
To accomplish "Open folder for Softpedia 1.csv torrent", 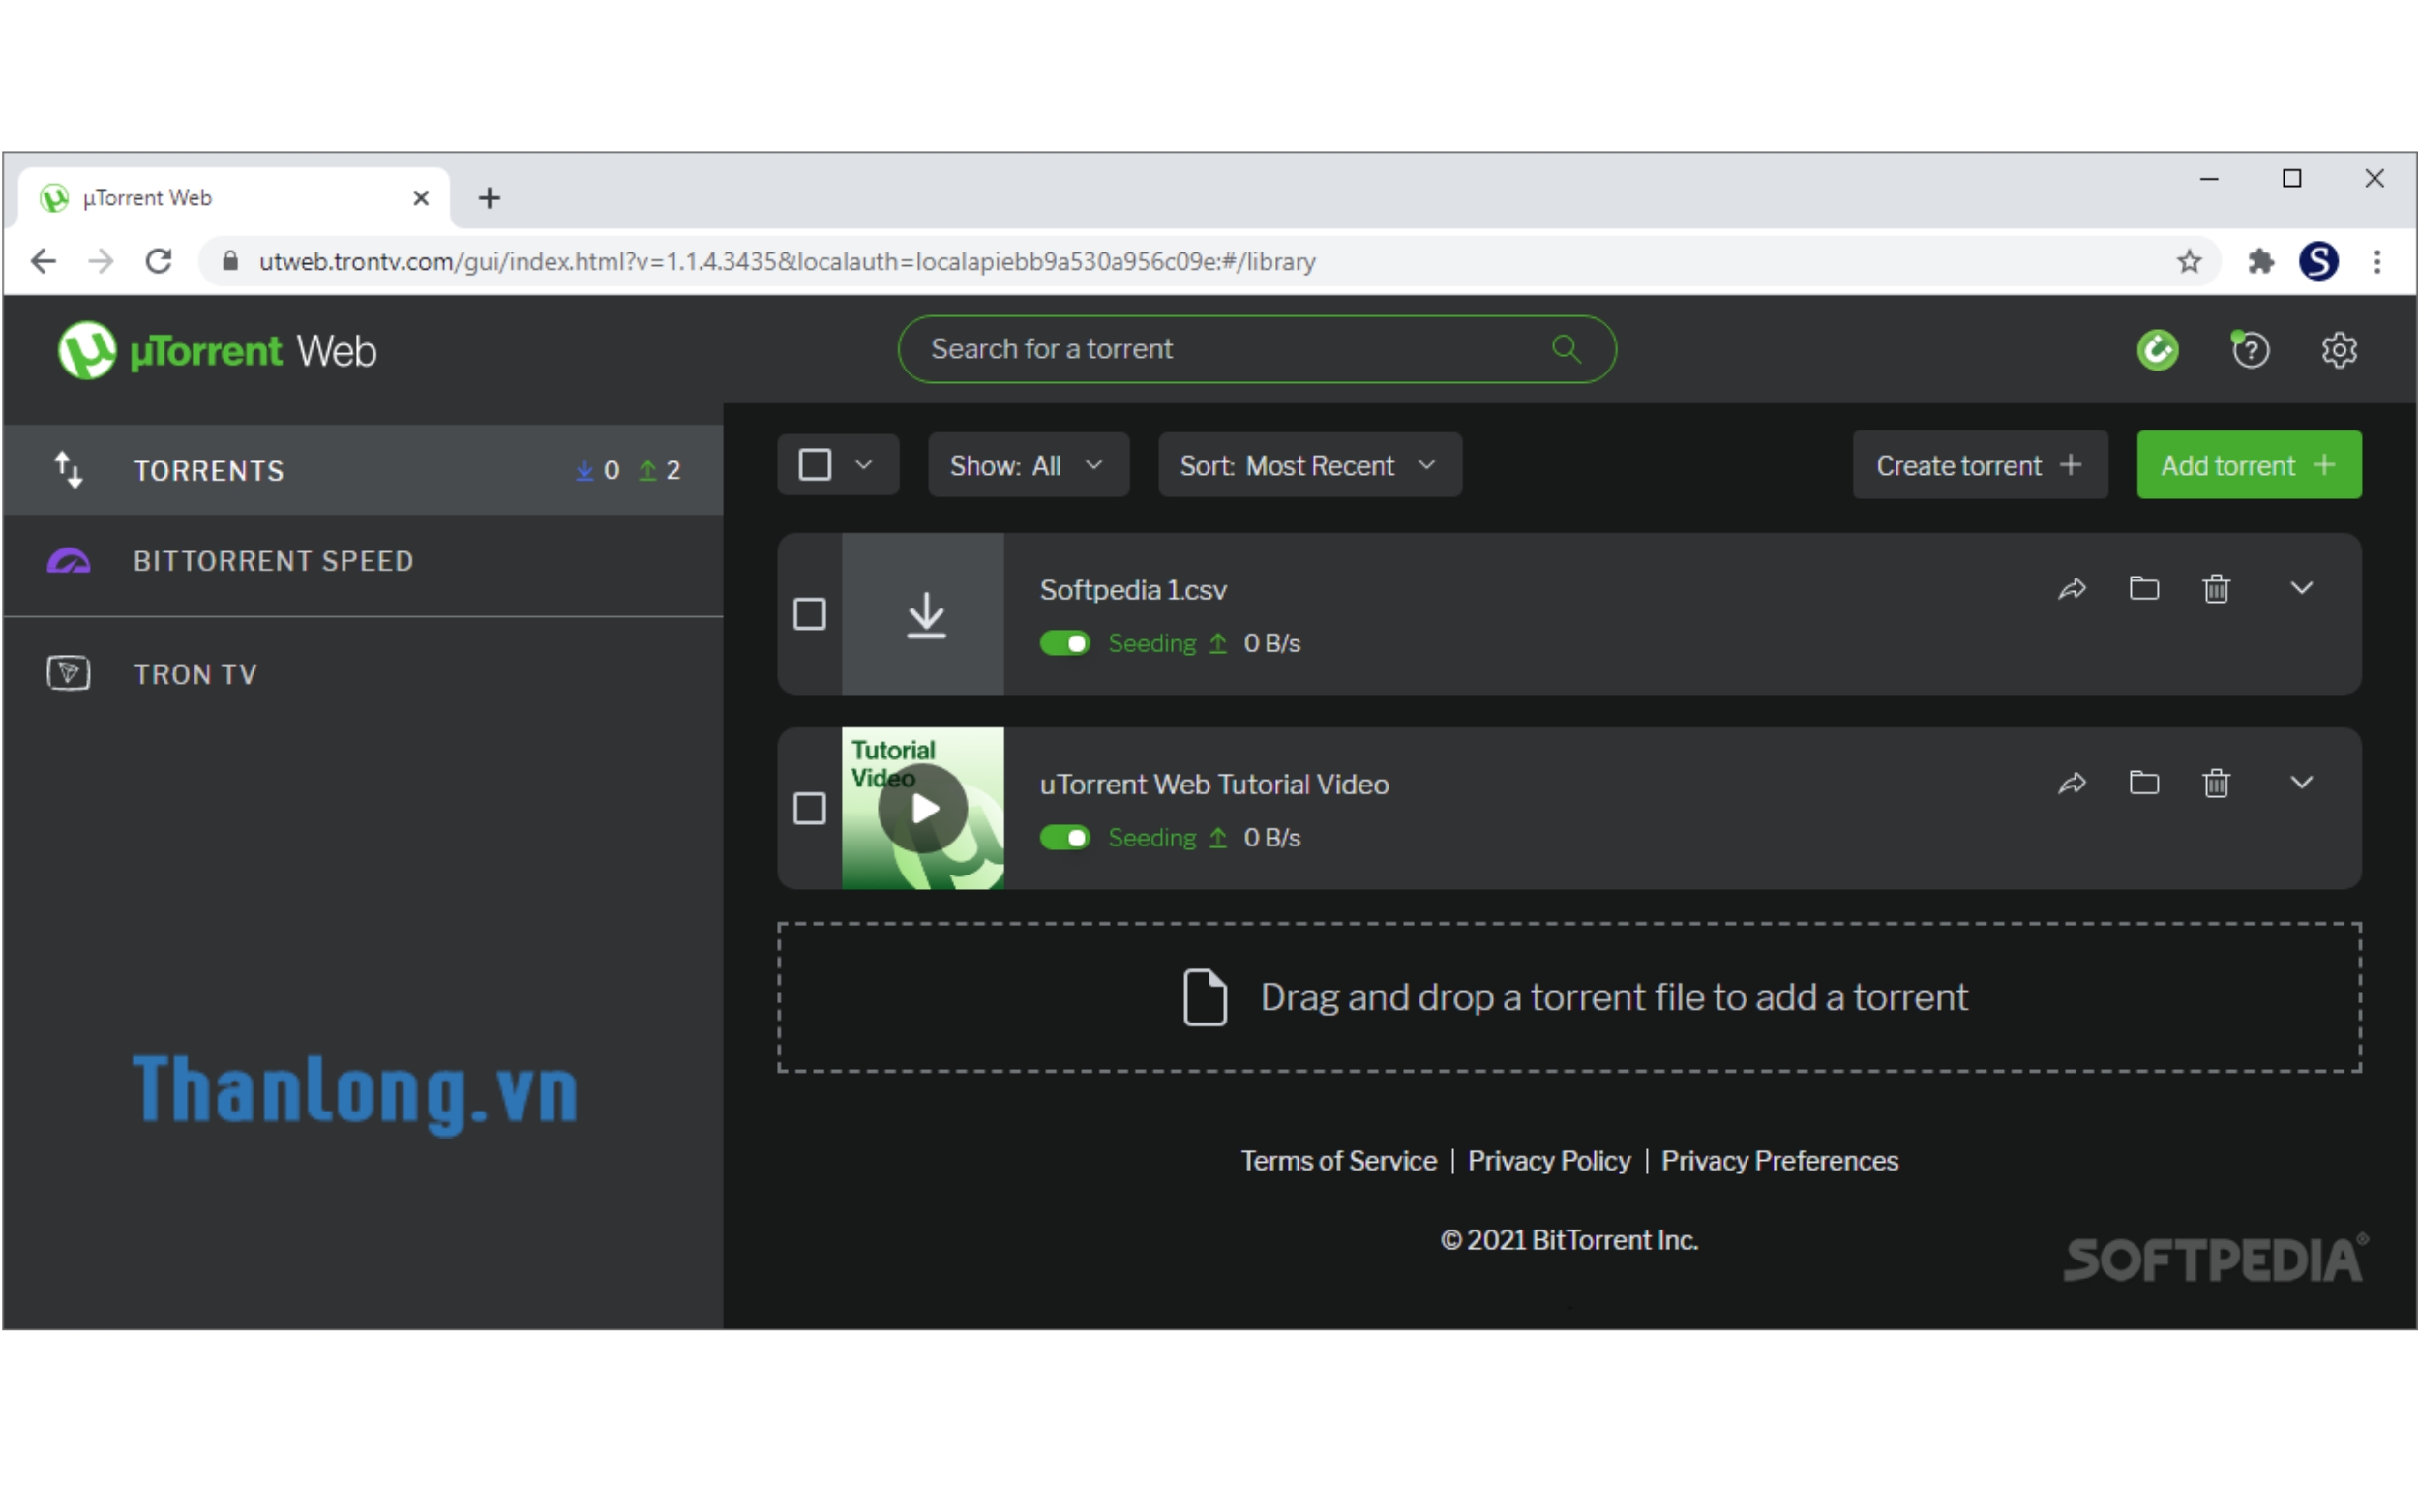I will click(2143, 588).
